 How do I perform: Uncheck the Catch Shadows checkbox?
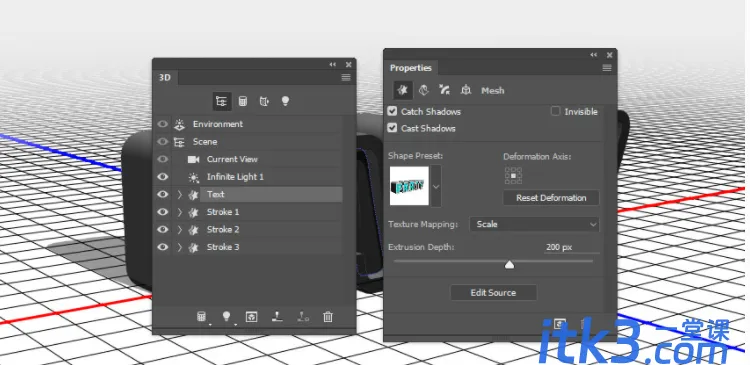pos(392,111)
